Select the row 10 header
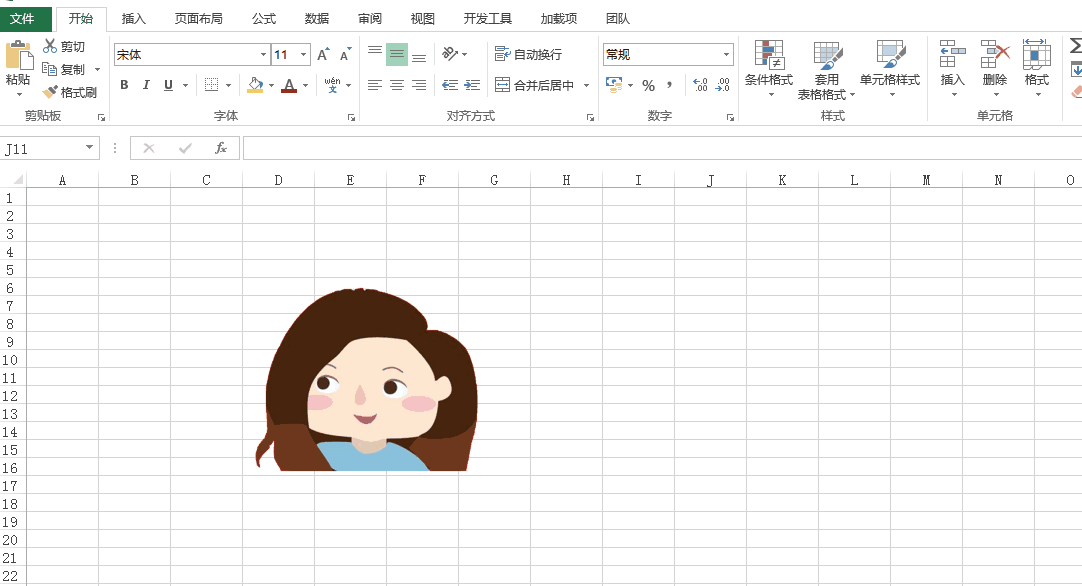Viewport: 1082px width, 586px height. [10, 360]
